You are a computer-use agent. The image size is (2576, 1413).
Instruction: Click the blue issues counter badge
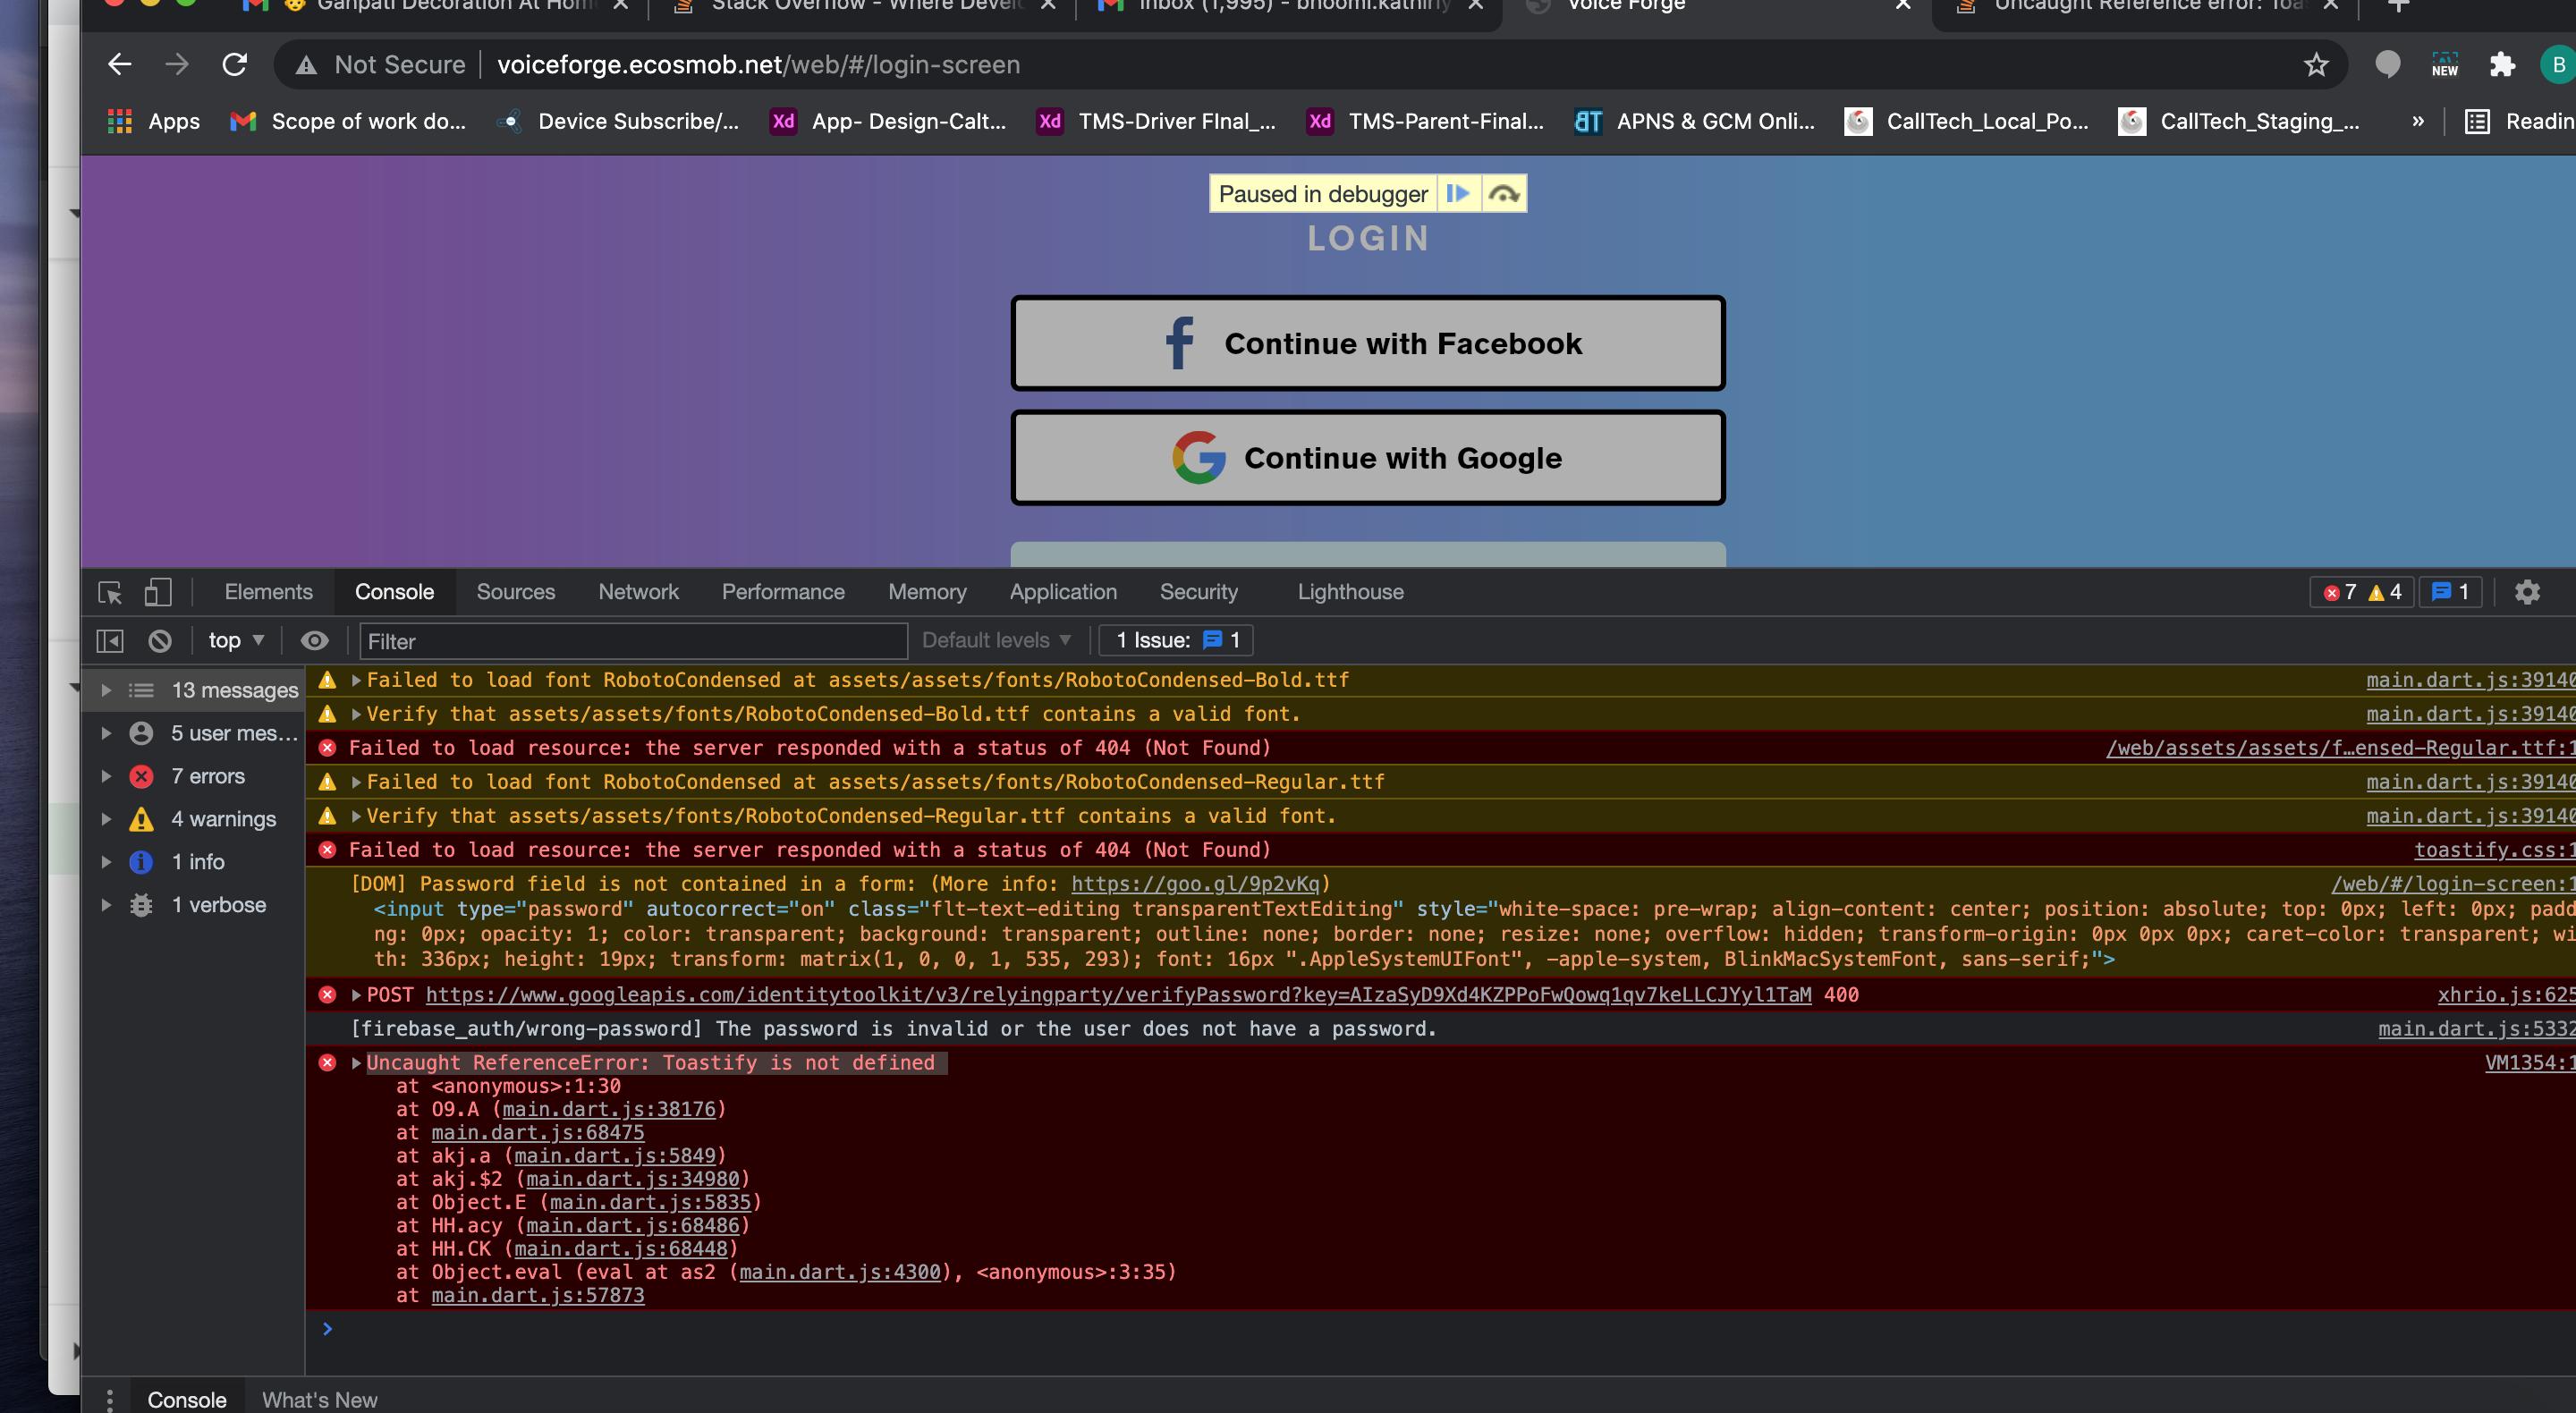(2450, 592)
